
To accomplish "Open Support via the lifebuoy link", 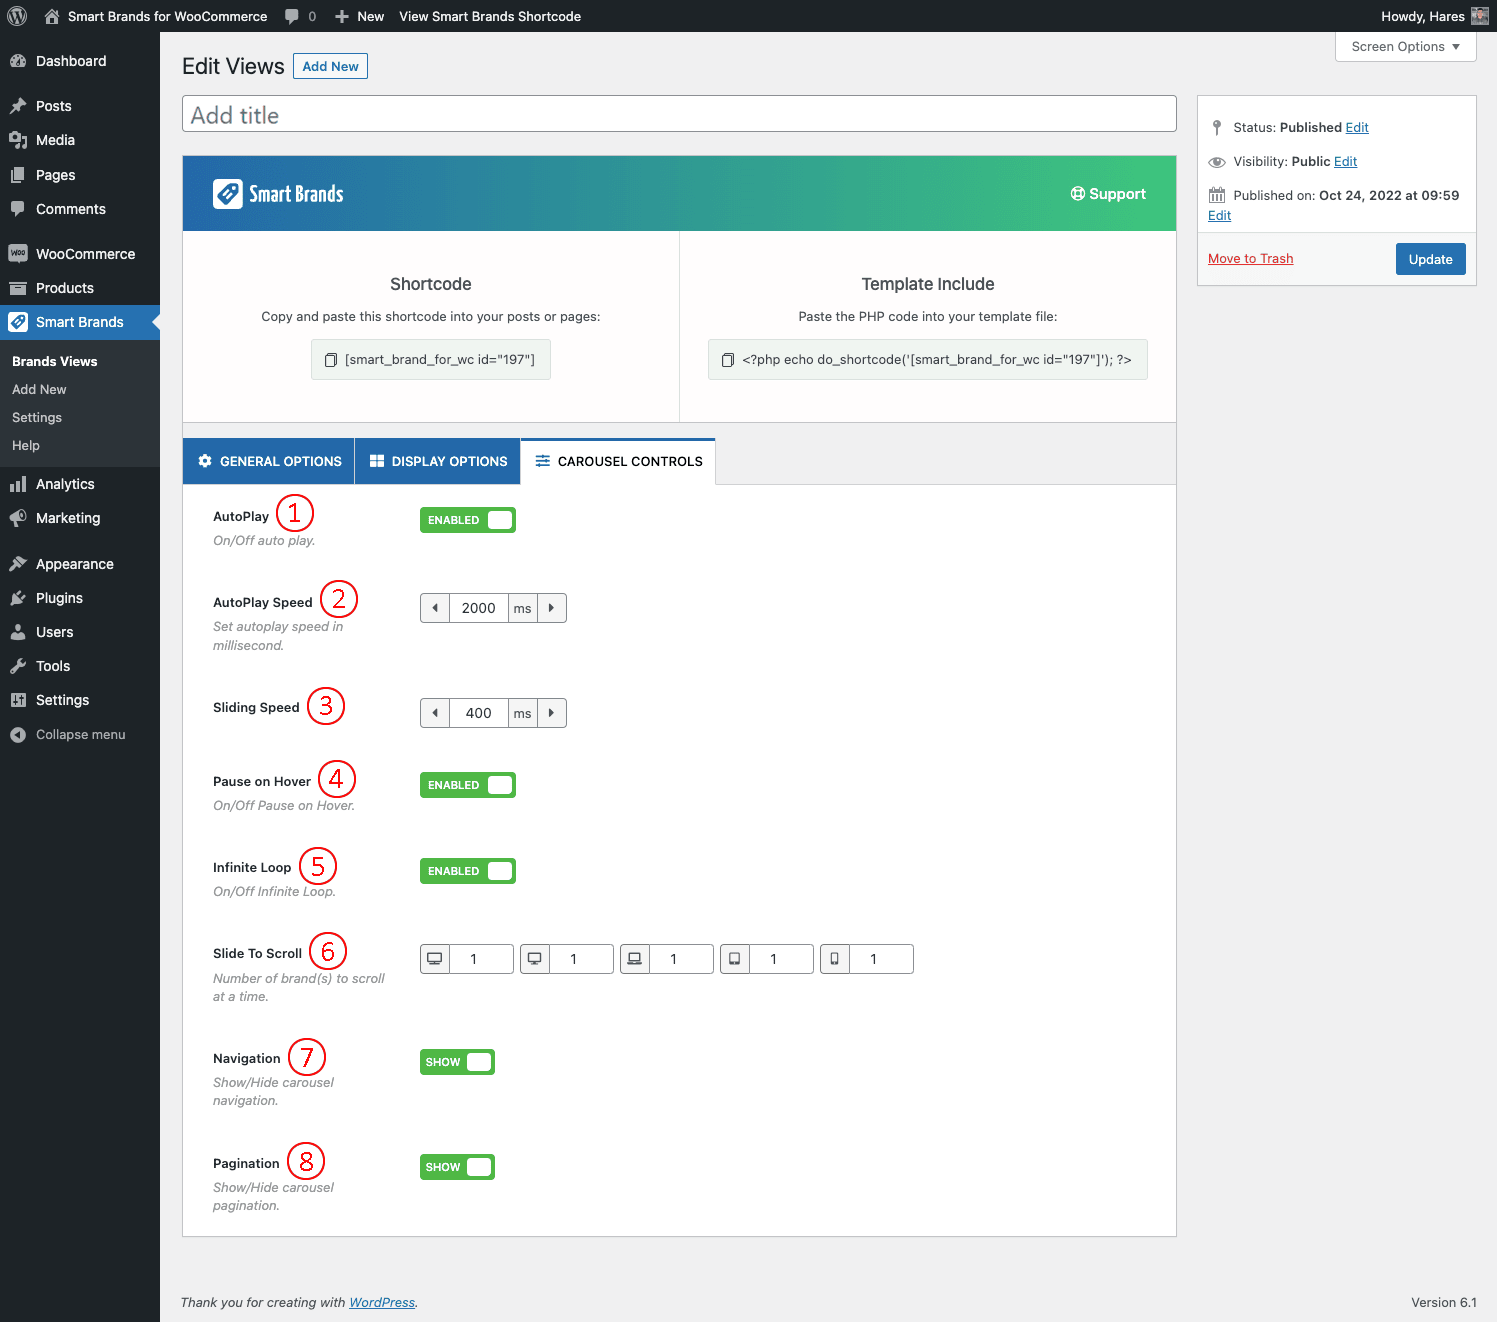I will [1108, 194].
